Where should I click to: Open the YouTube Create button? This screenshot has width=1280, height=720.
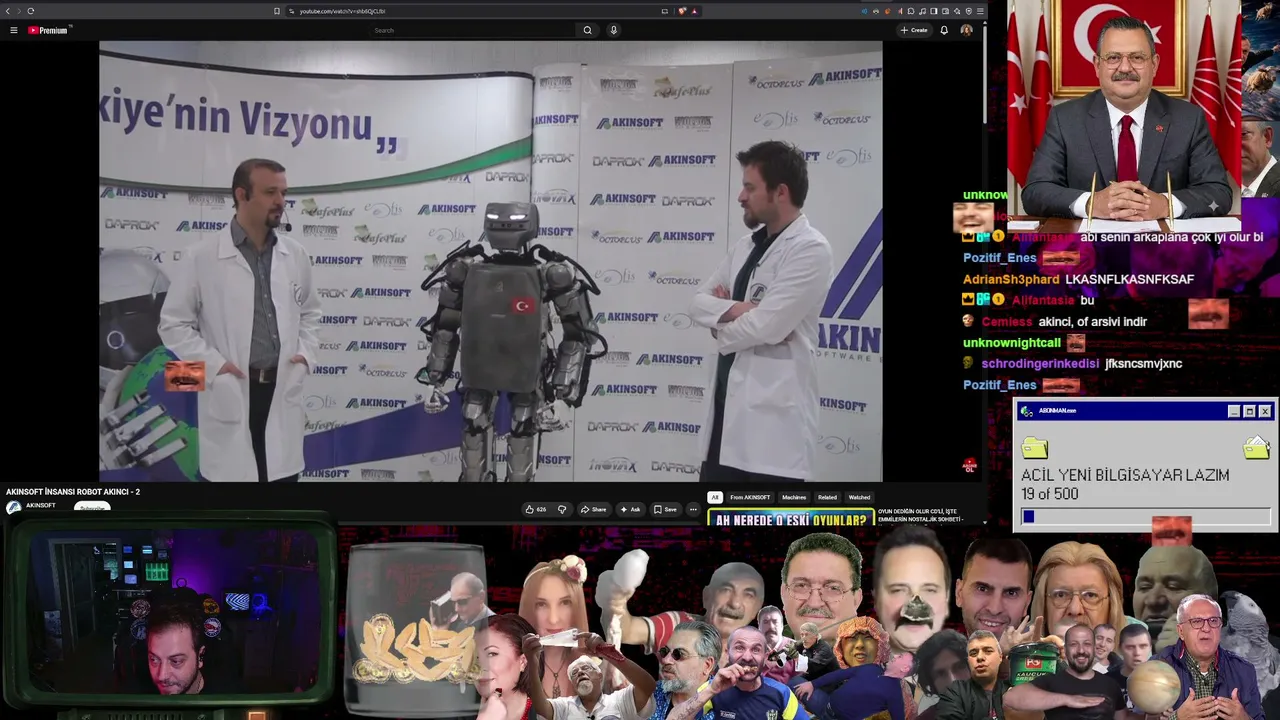click(x=914, y=30)
